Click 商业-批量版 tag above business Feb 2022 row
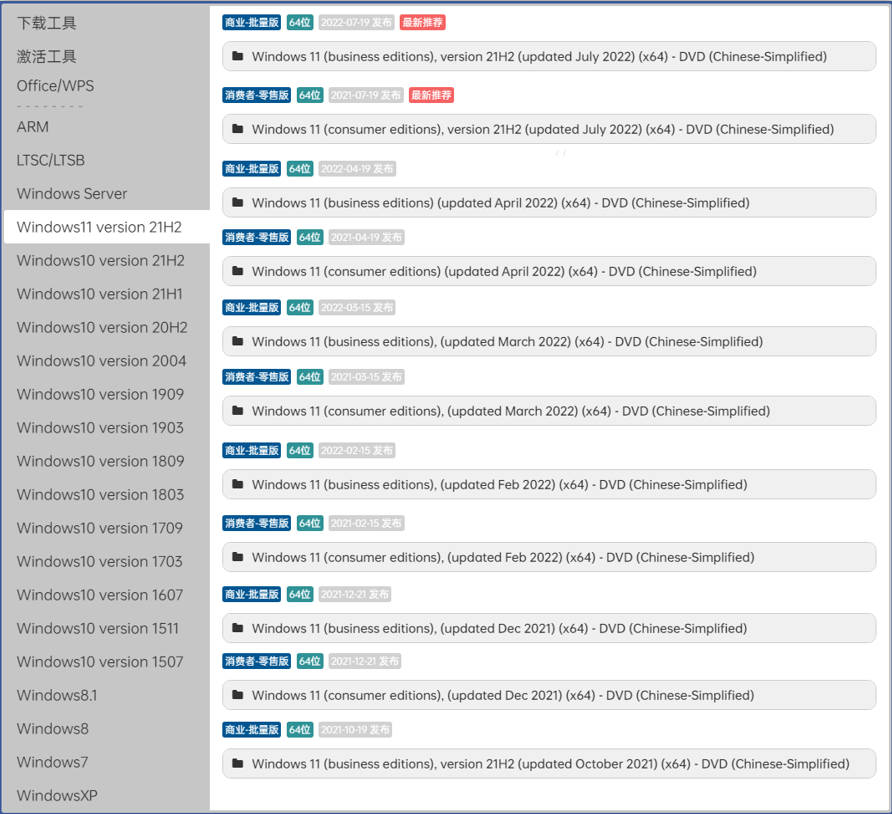This screenshot has height=814, width=892. point(251,451)
